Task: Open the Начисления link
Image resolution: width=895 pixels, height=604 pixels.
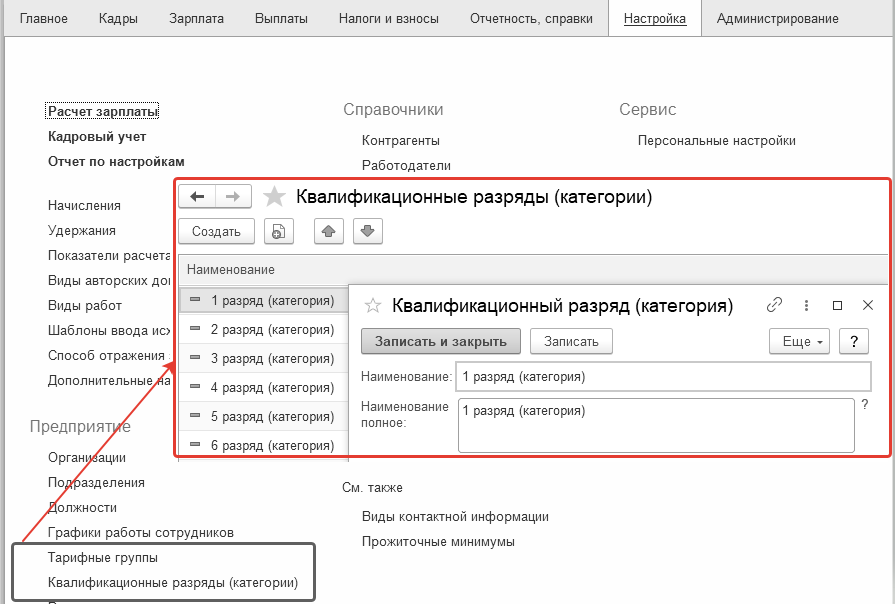Action: tap(84, 206)
